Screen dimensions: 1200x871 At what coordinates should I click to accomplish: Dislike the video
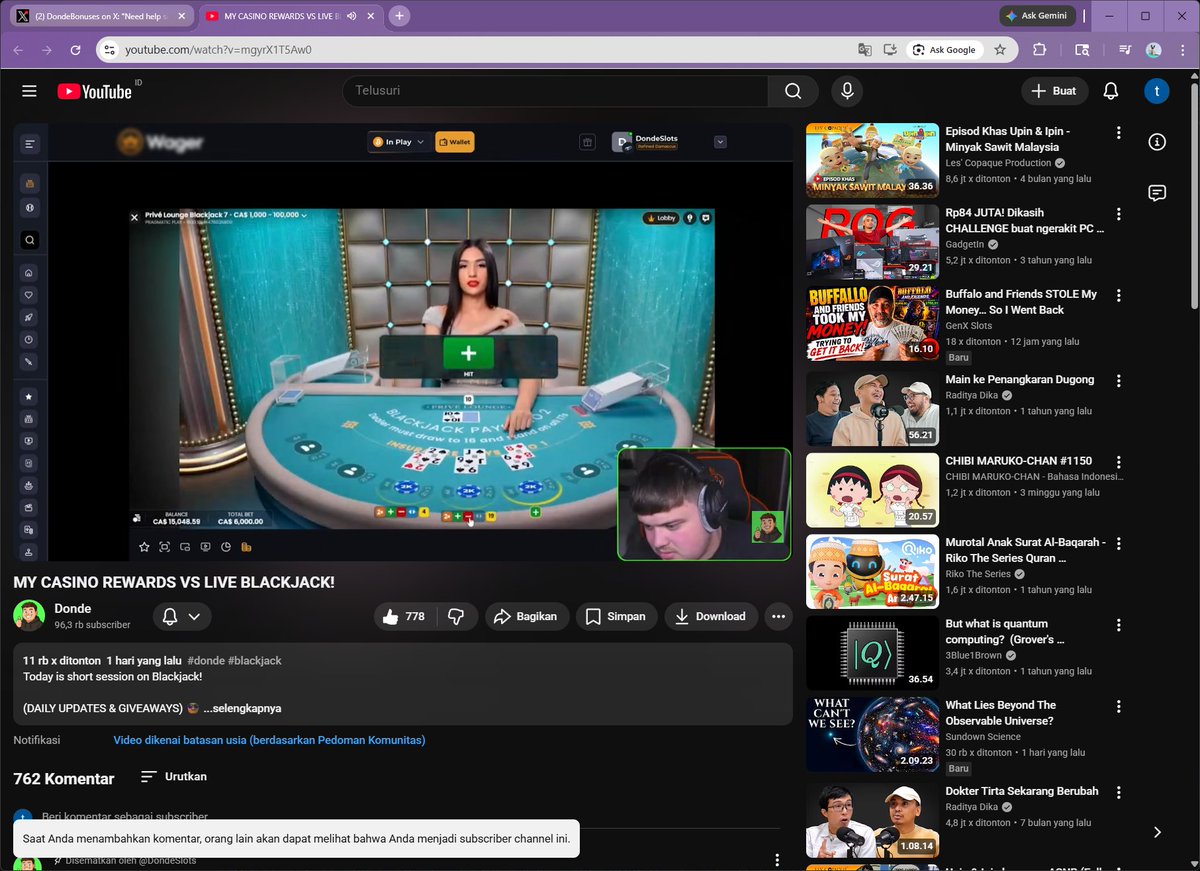pyautogui.click(x=456, y=616)
